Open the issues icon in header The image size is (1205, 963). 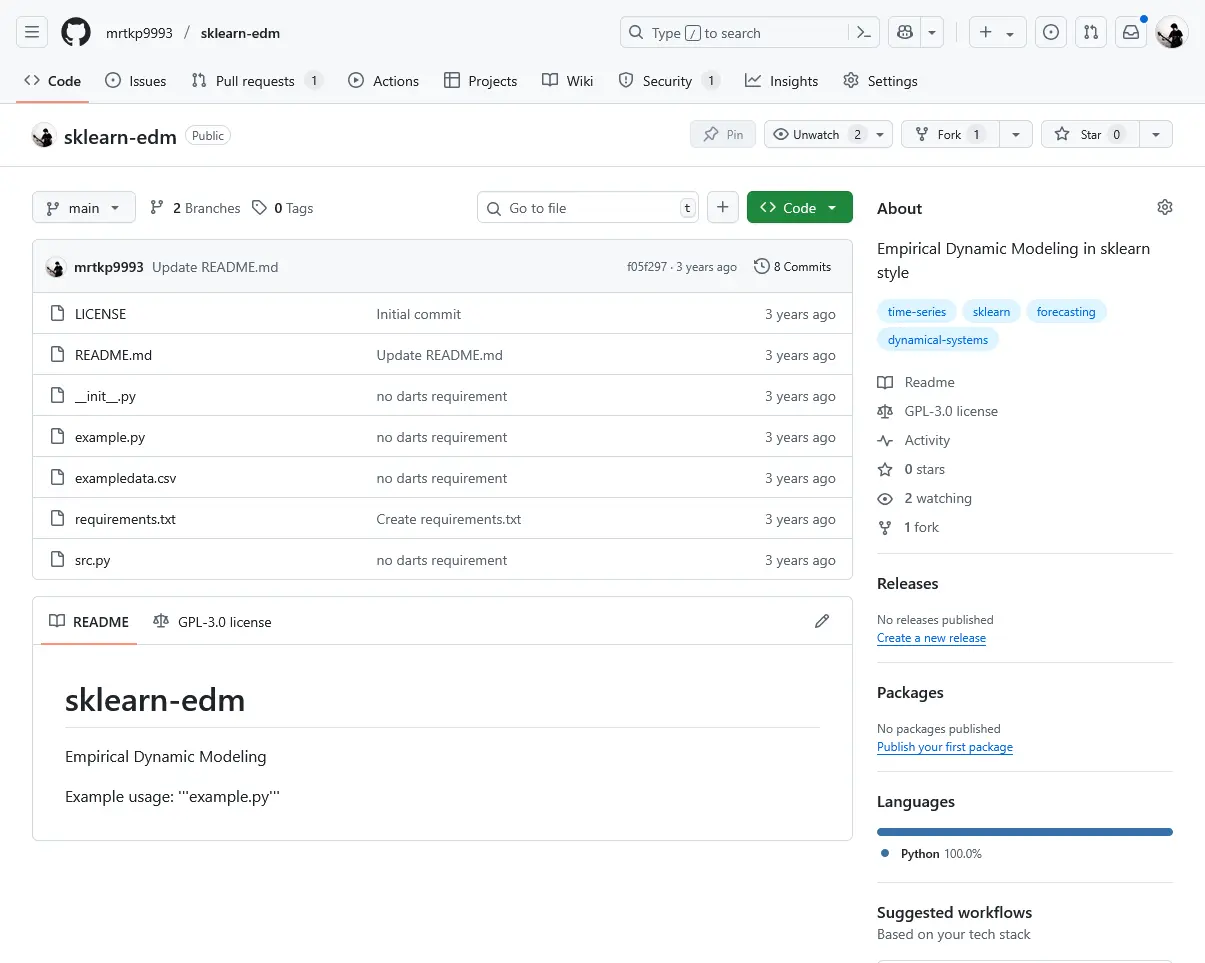point(1051,33)
